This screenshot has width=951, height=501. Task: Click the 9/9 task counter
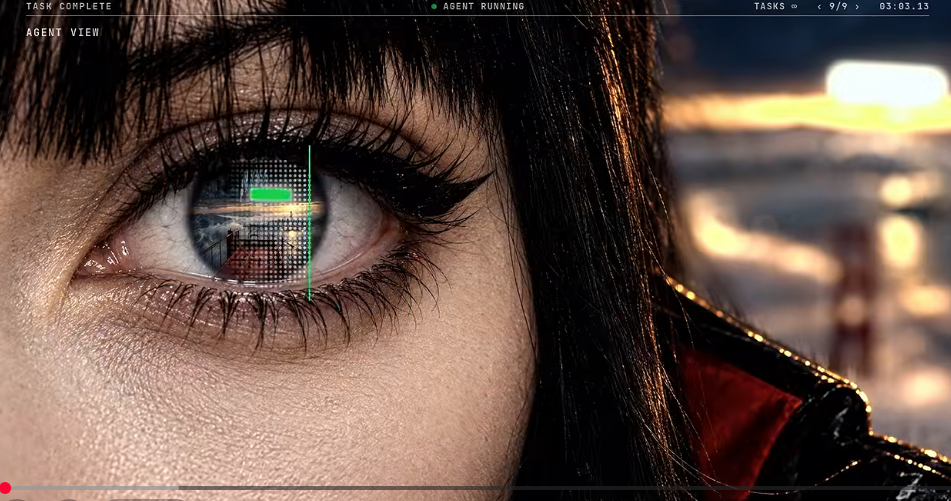[x=838, y=7]
